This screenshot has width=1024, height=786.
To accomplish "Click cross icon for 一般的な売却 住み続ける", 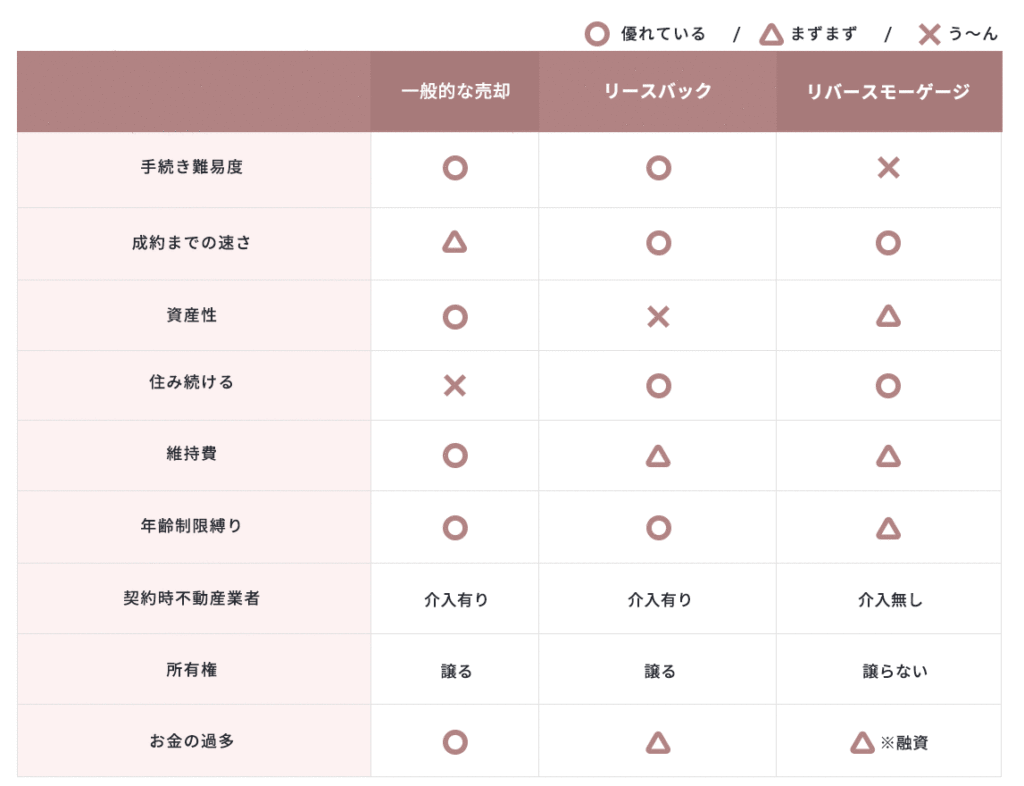I will [455, 385].
